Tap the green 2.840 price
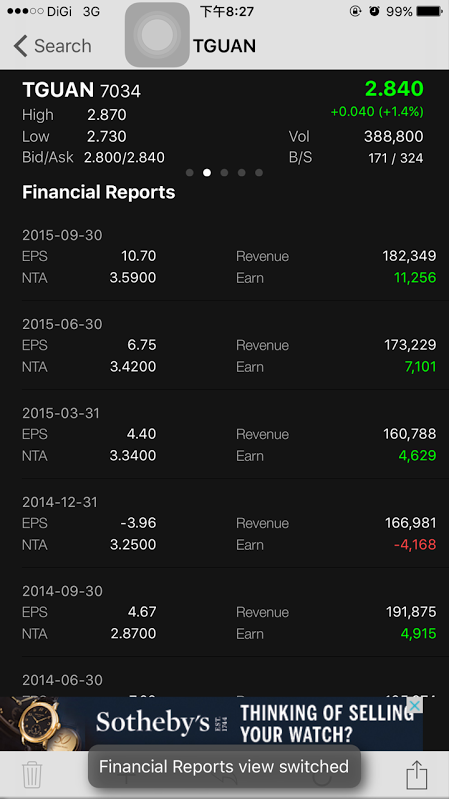 point(394,89)
